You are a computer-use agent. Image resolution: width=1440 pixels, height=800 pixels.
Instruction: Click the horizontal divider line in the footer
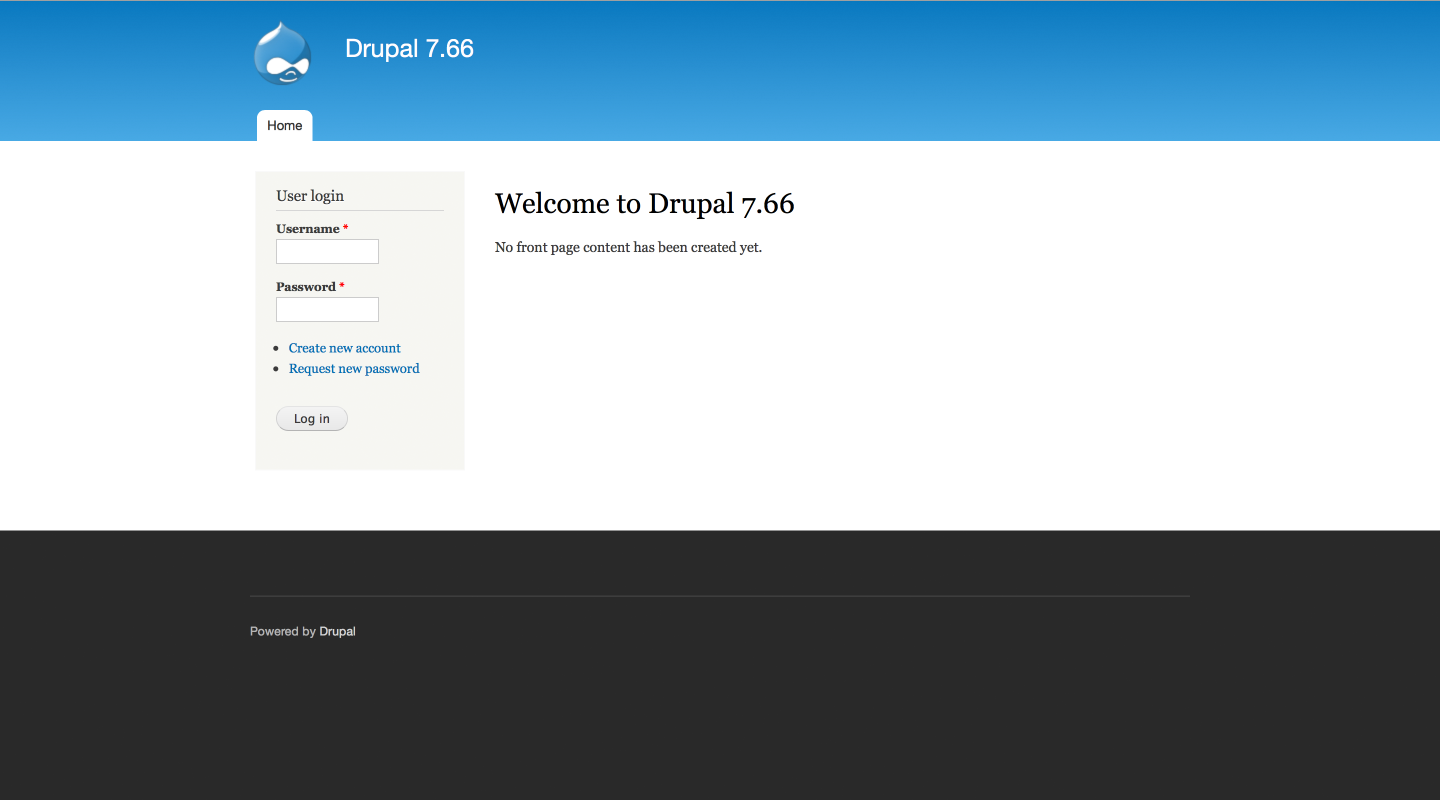click(x=720, y=596)
